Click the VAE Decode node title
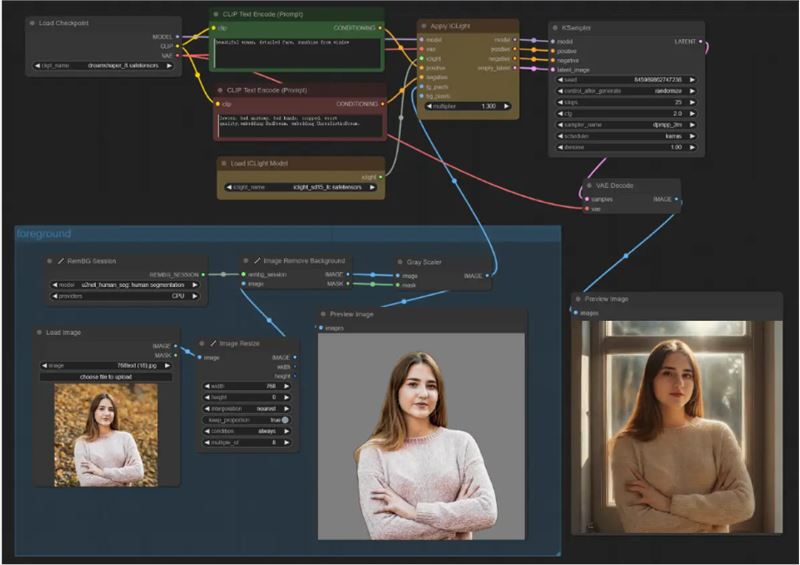 click(x=614, y=186)
